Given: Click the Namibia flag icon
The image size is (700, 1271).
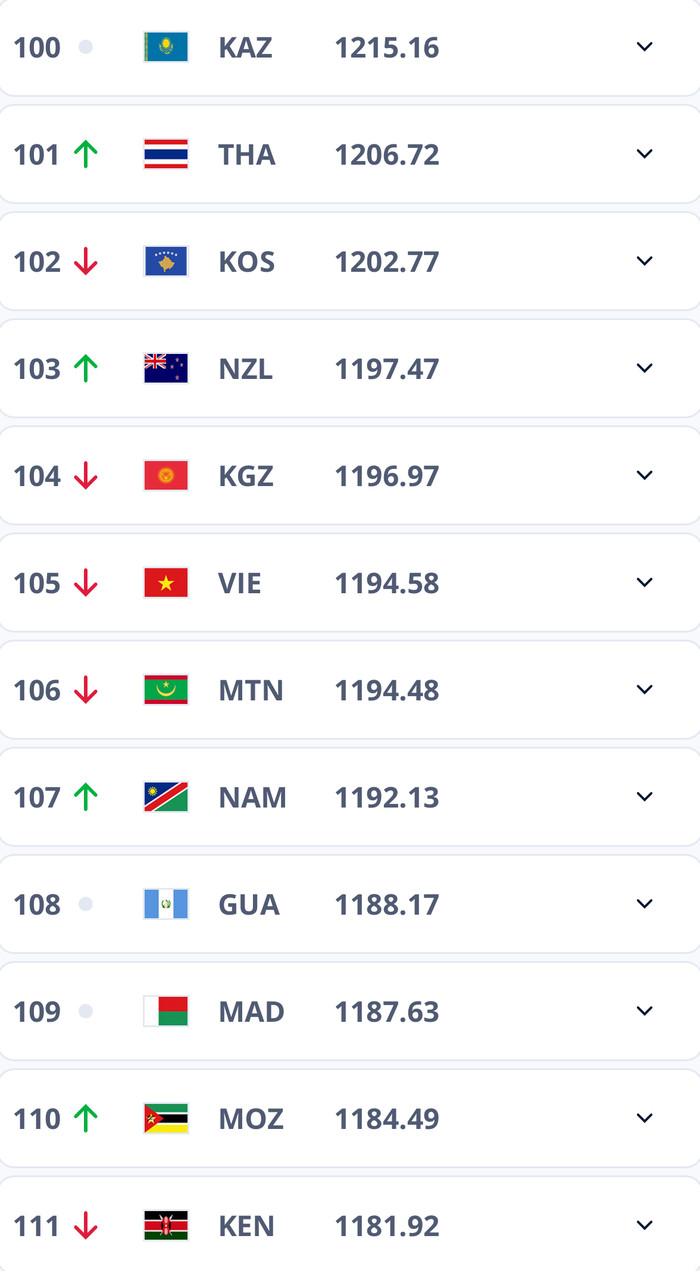Looking at the screenshot, I should coord(164,797).
